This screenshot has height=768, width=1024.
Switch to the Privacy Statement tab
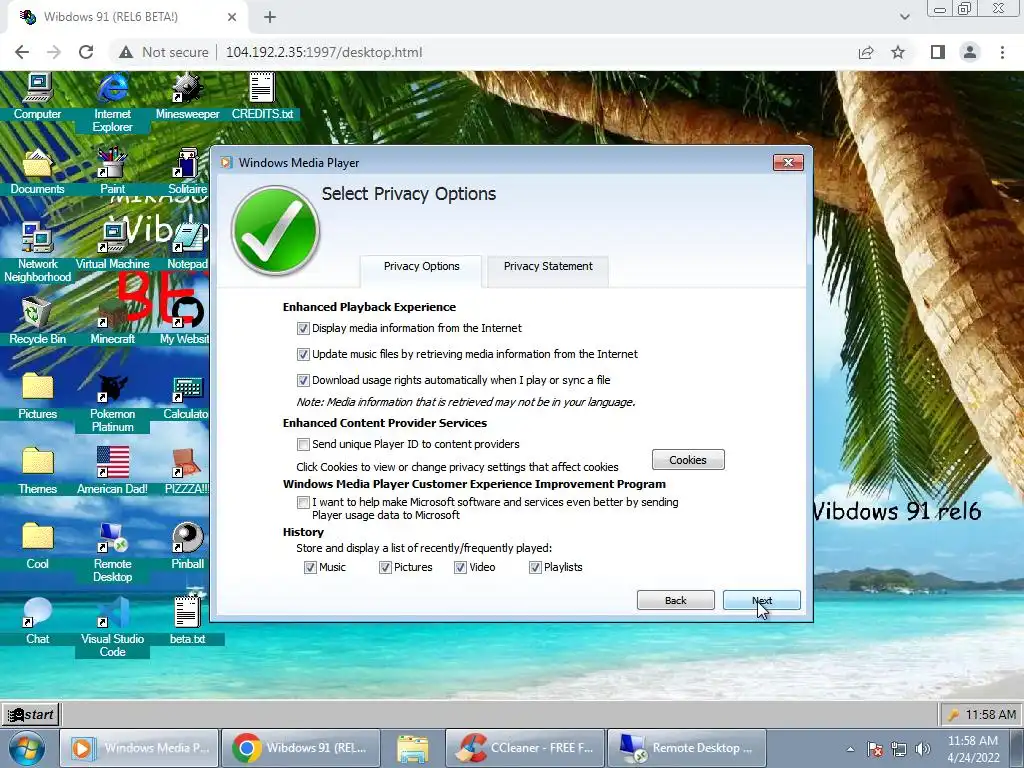tap(548, 269)
